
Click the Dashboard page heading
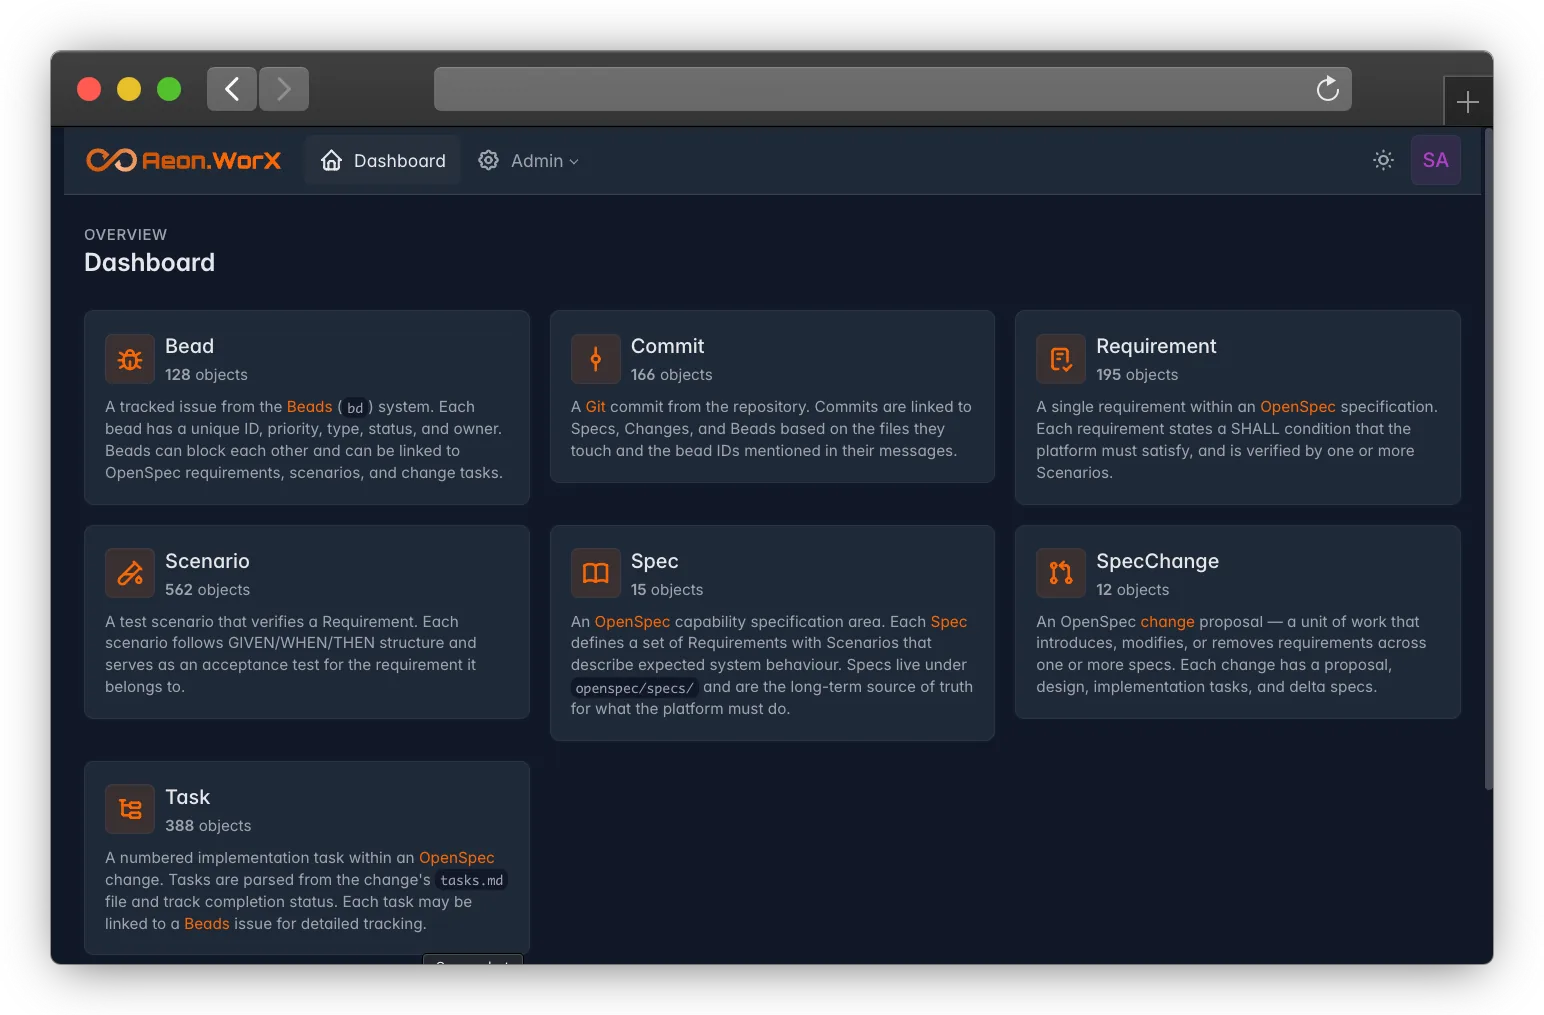click(x=150, y=263)
